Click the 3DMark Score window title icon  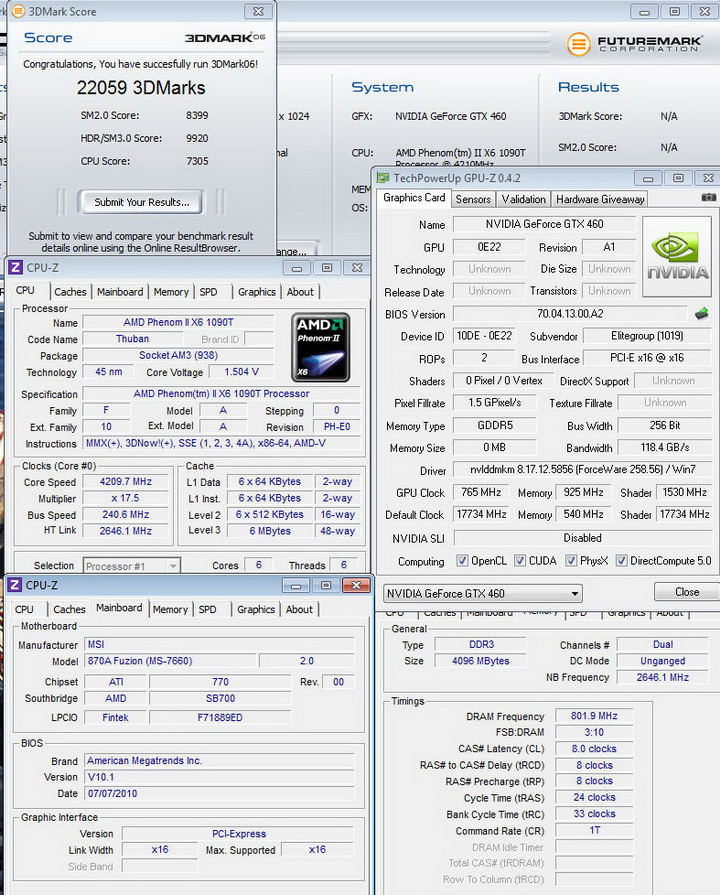[19, 11]
